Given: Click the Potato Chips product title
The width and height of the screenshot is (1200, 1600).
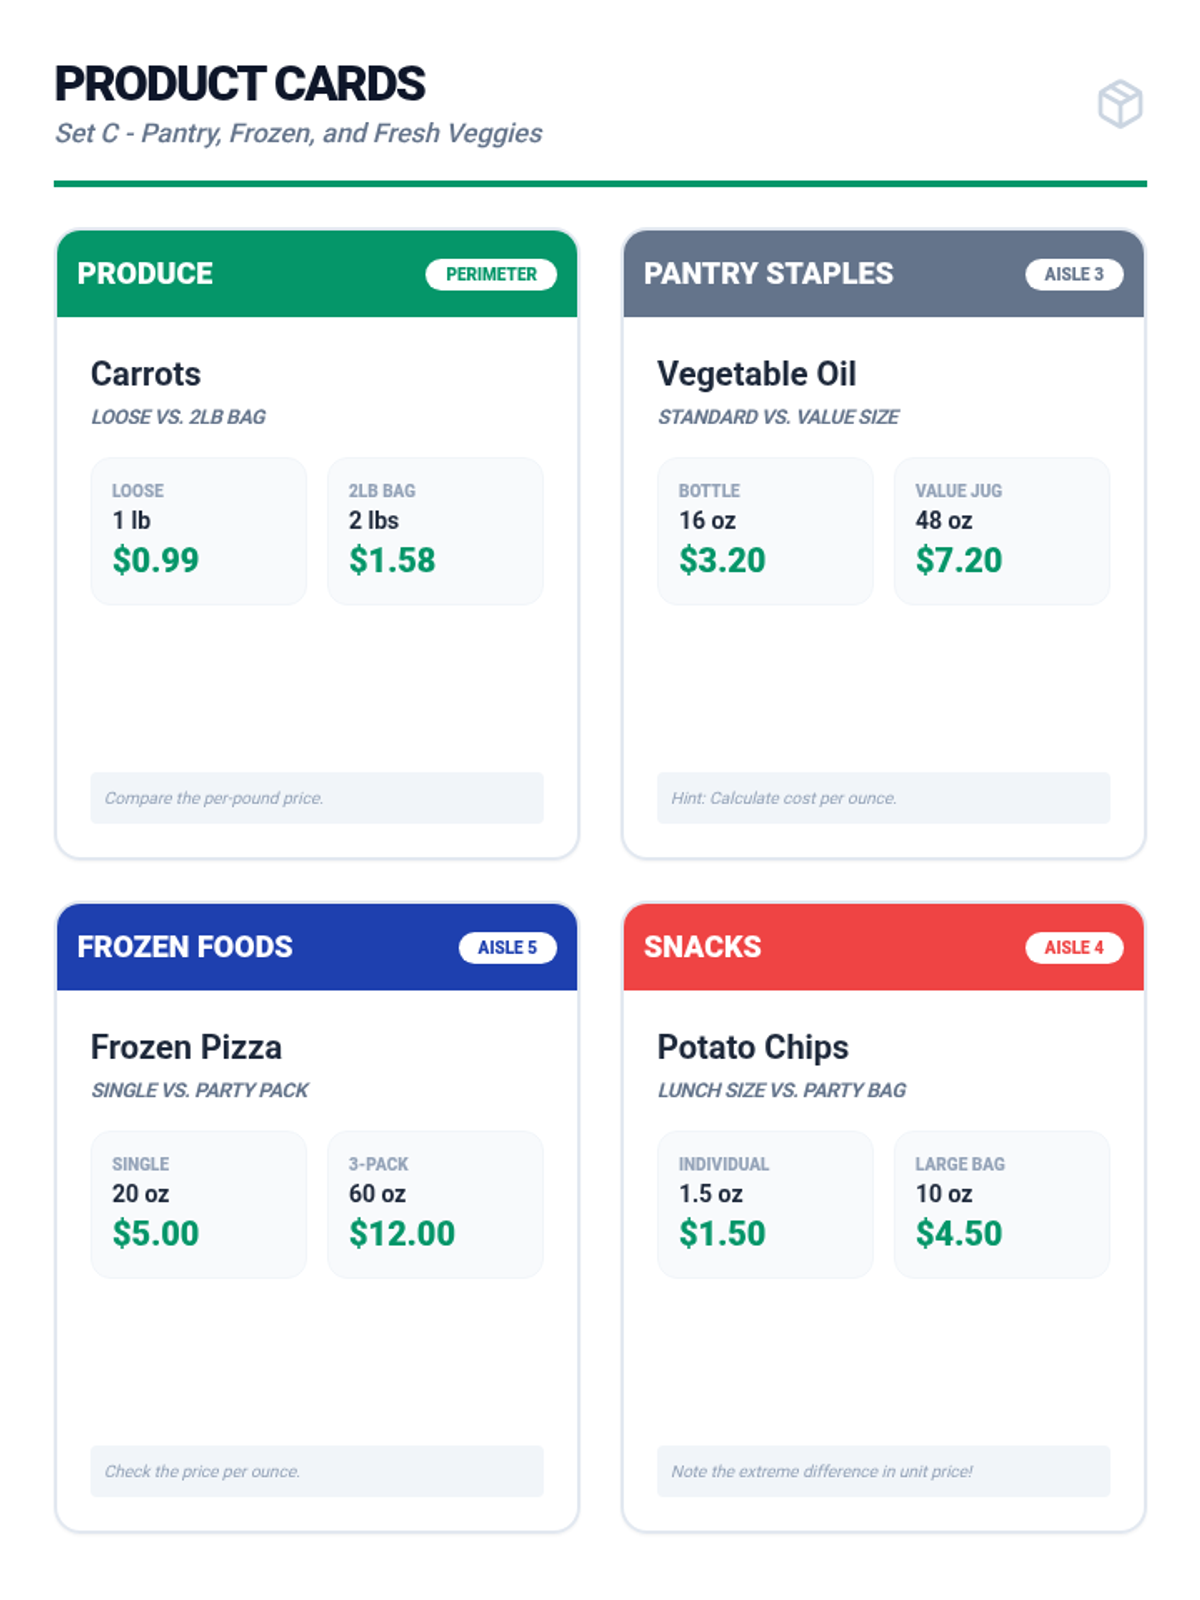Looking at the screenshot, I should coord(753,1047).
